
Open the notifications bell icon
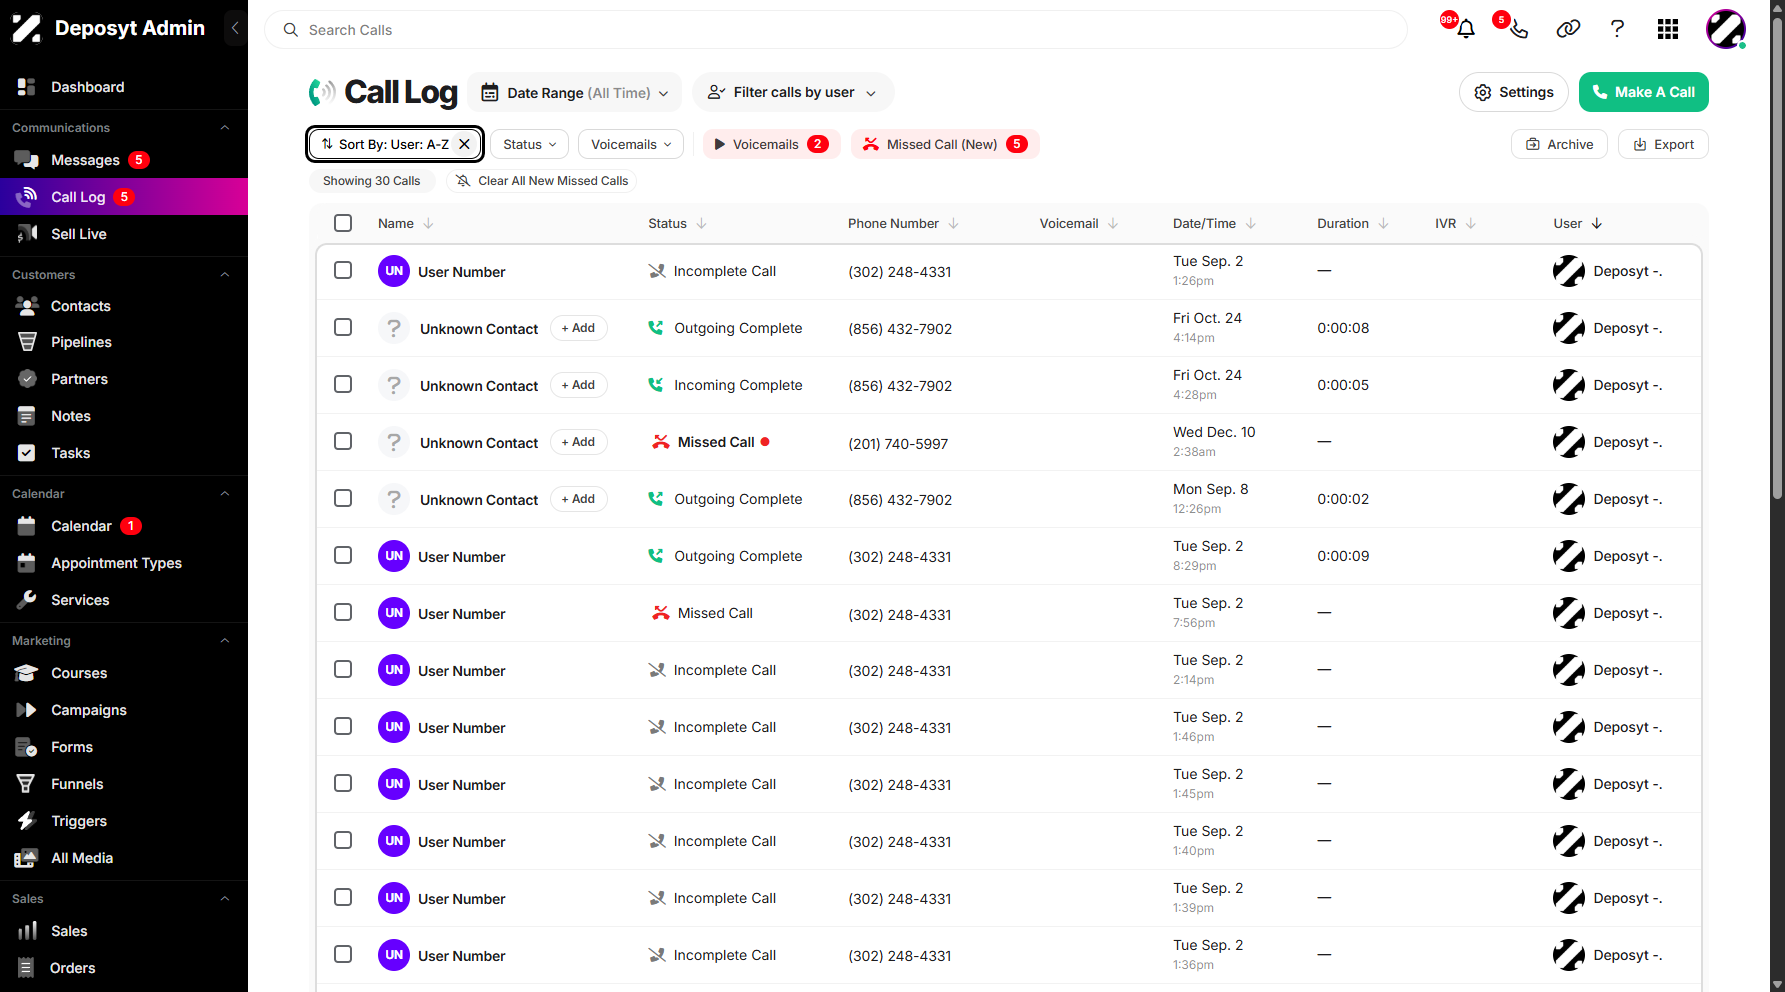click(x=1466, y=29)
